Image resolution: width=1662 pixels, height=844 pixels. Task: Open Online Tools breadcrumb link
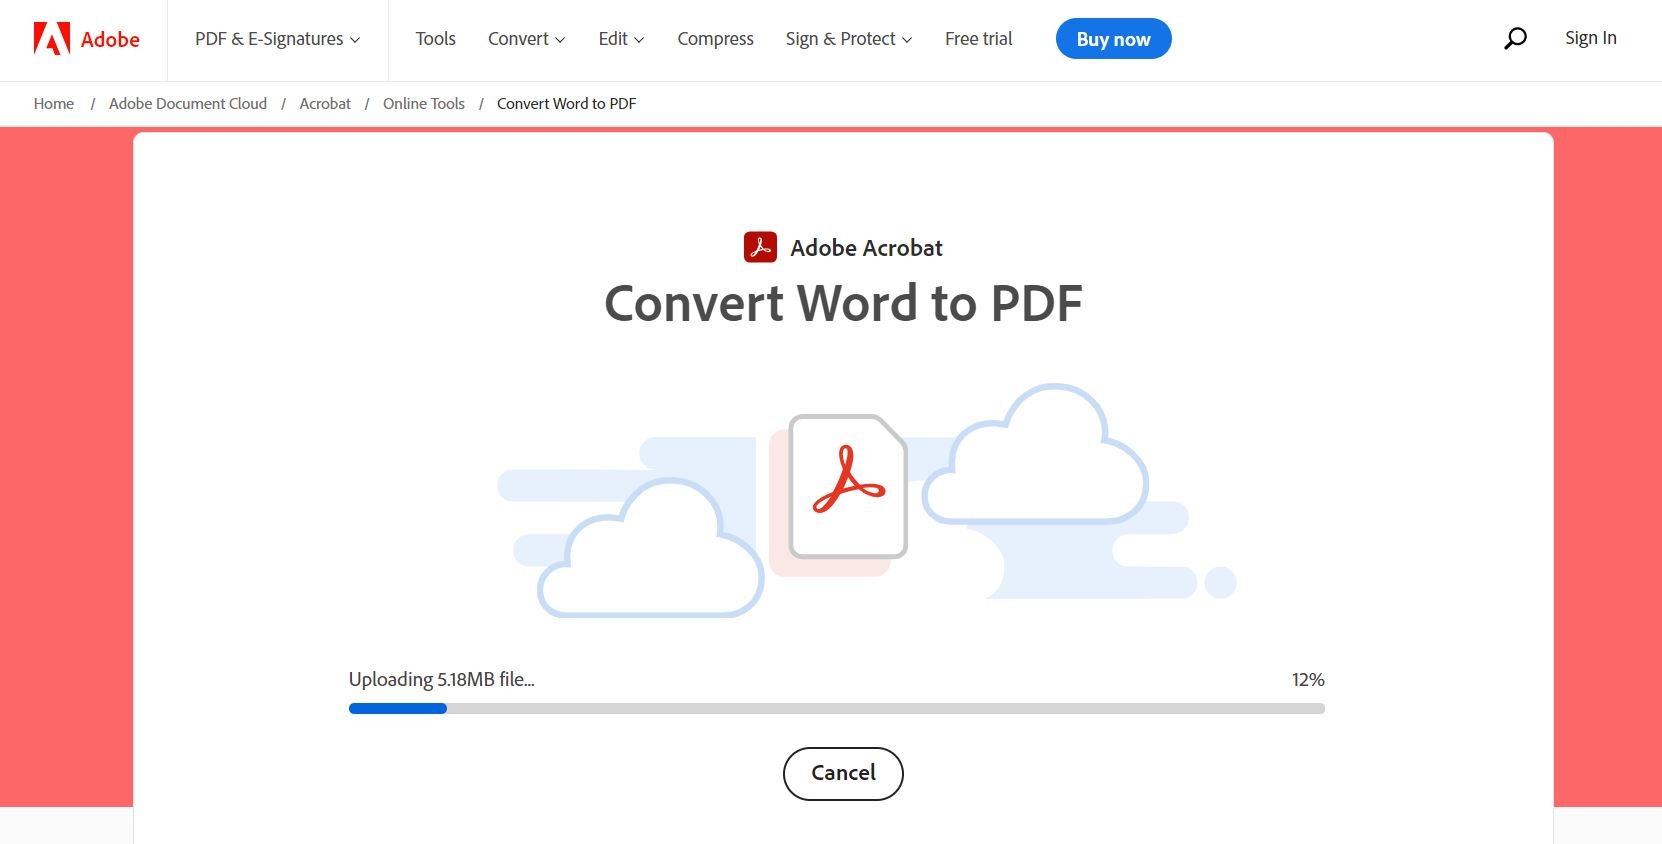click(424, 104)
